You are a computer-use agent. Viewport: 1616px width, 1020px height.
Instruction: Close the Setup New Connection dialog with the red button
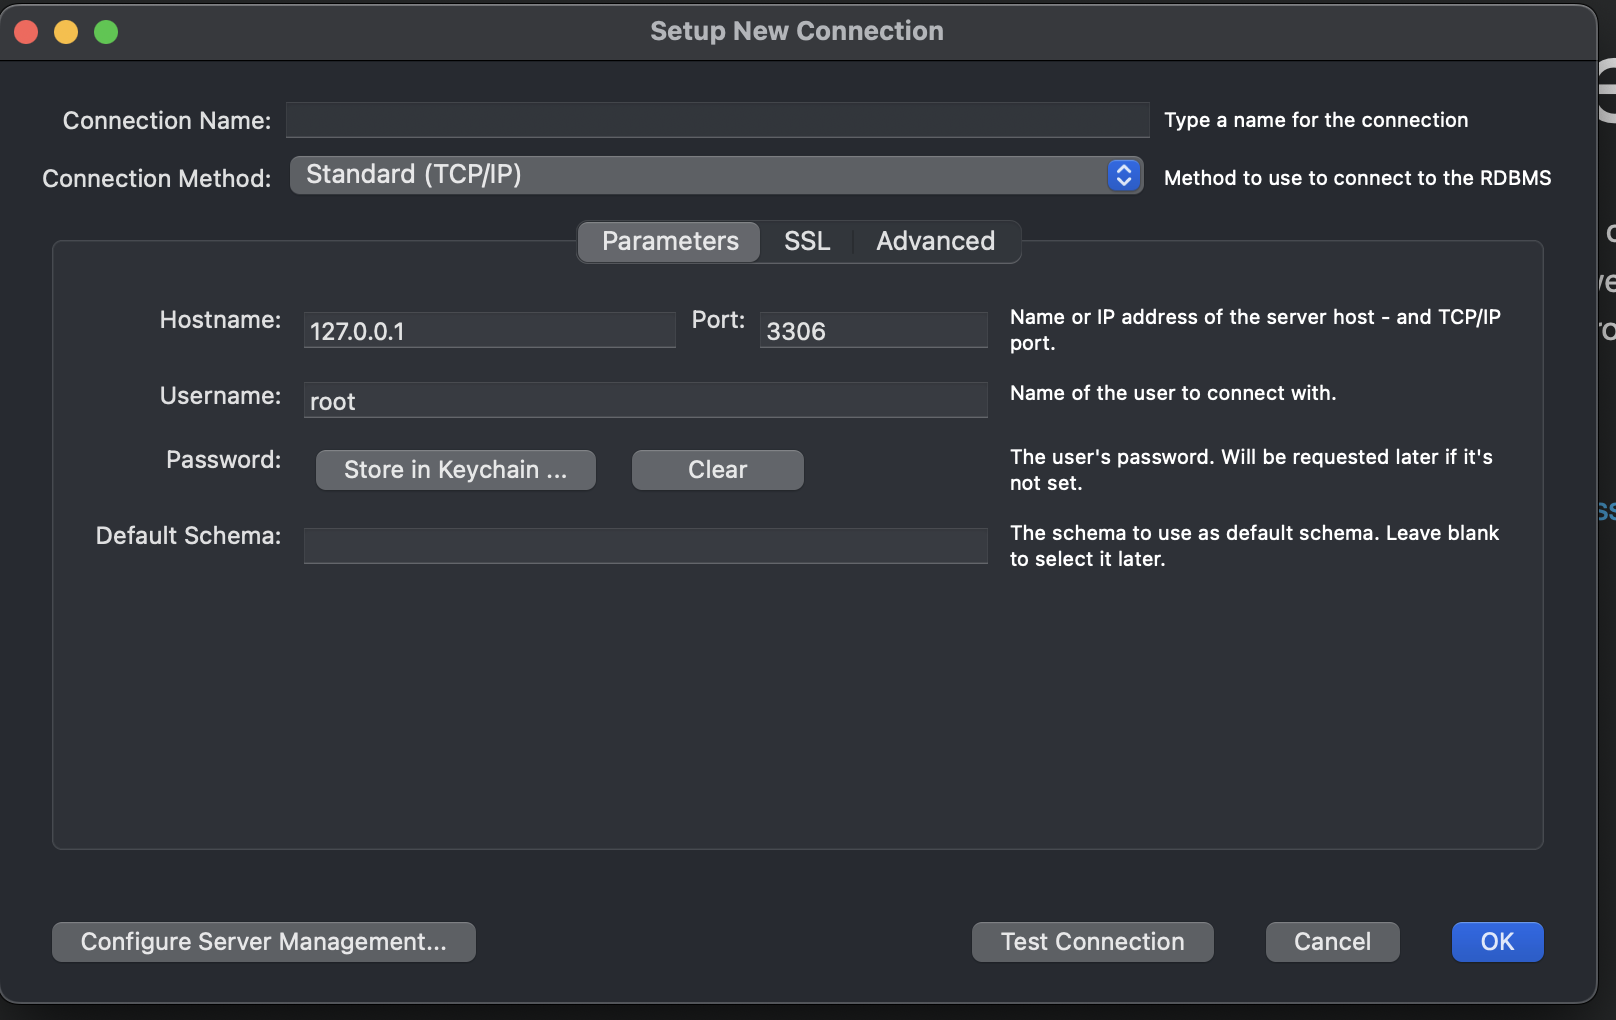point(27,32)
